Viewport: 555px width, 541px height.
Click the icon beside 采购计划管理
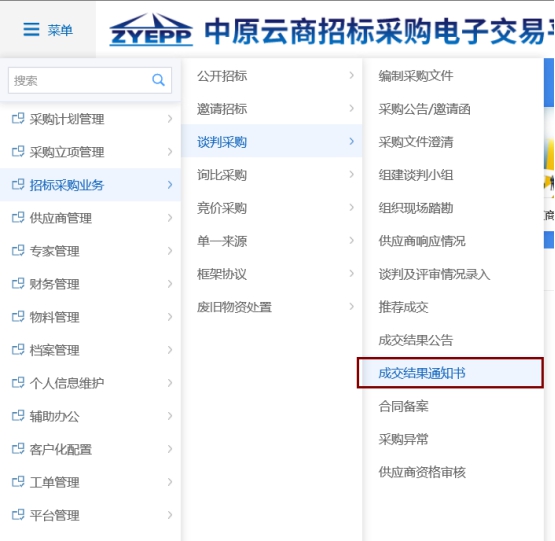tap(18, 118)
